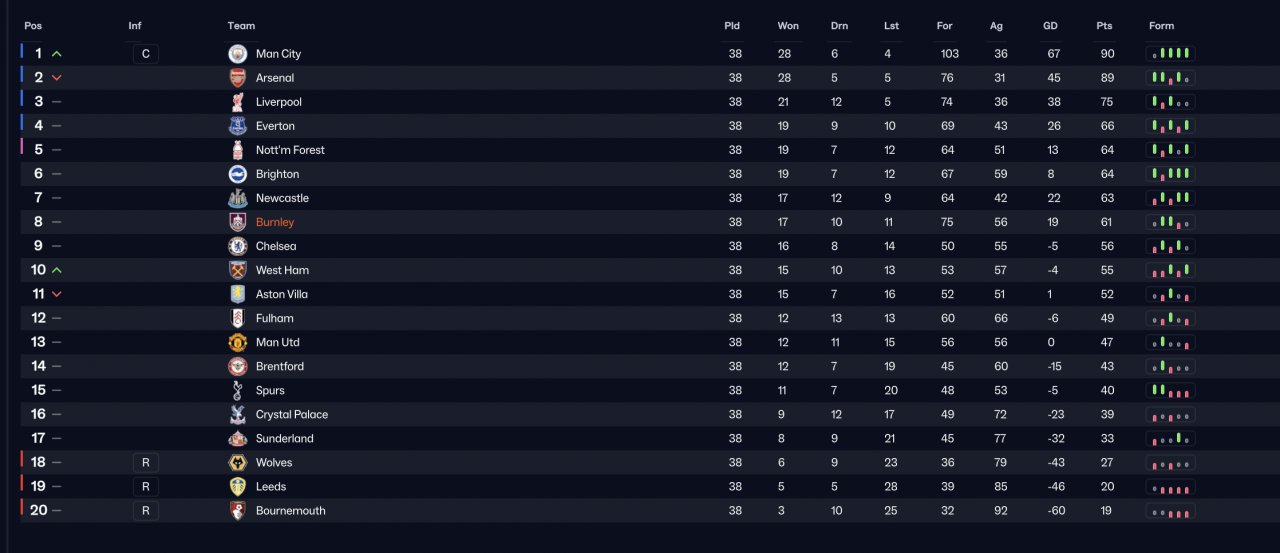This screenshot has width=1280, height=553.
Task: Click Leeds' form indicator bars
Action: pos(1170,486)
